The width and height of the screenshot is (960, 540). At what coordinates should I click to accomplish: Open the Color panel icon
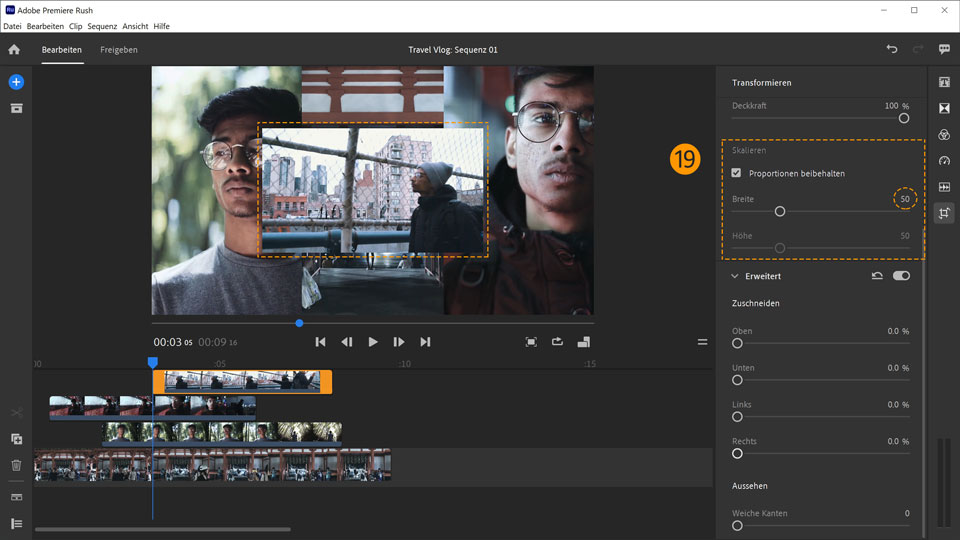pos(944,135)
